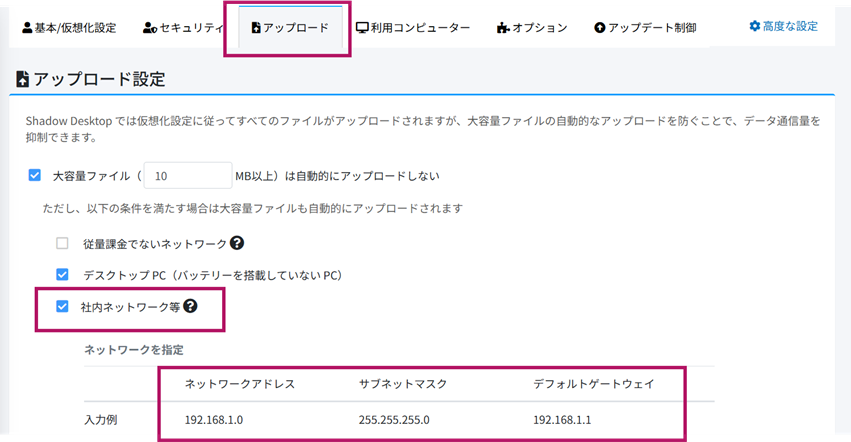Click the up-arrow icon for アップデート制御
This screenshot has width=851, height=442.
coord(599,28)
